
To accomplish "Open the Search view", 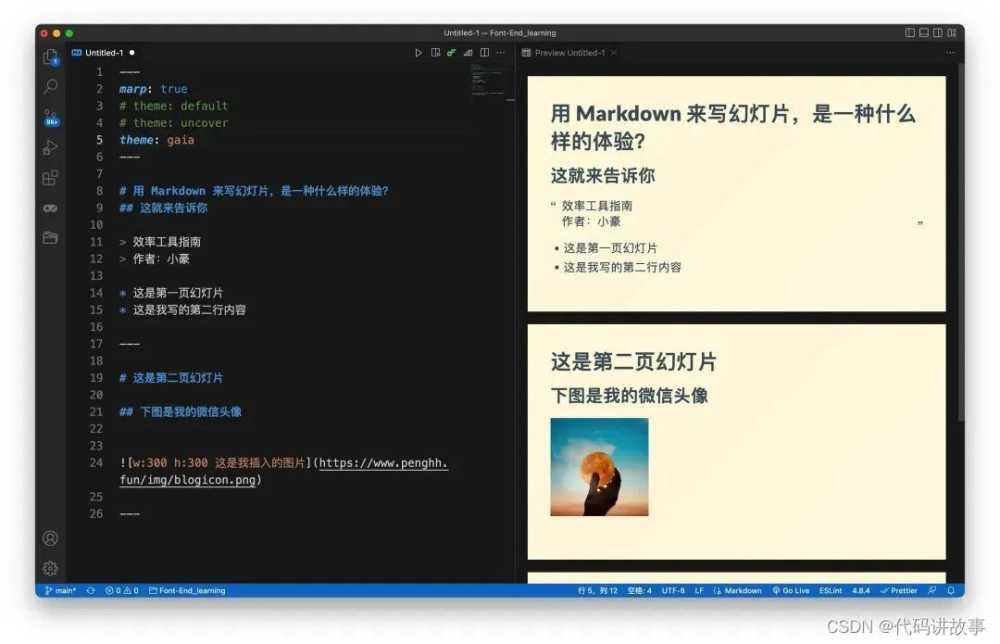I will (x=50, y=86).
